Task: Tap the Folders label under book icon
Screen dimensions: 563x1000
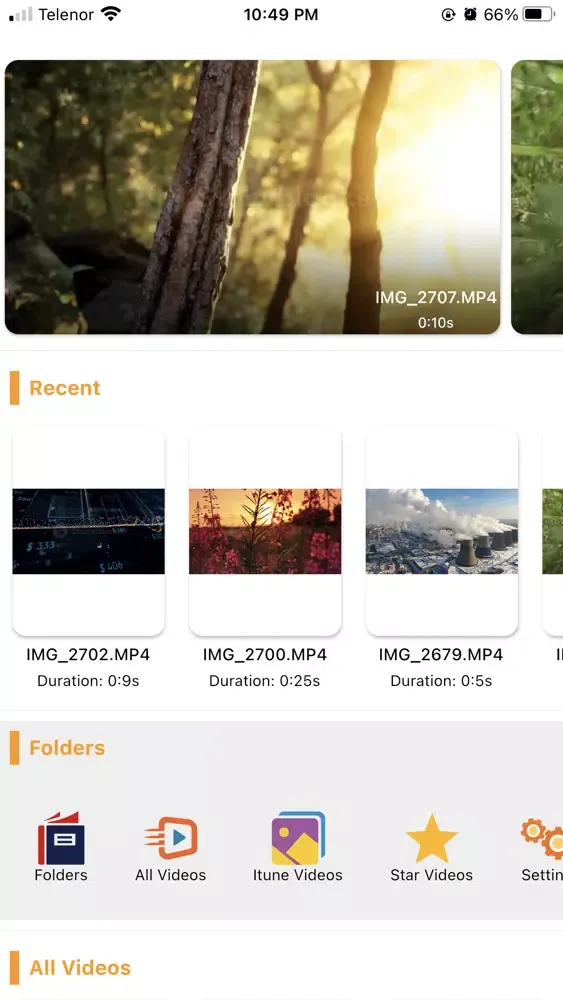Action: 61,875
